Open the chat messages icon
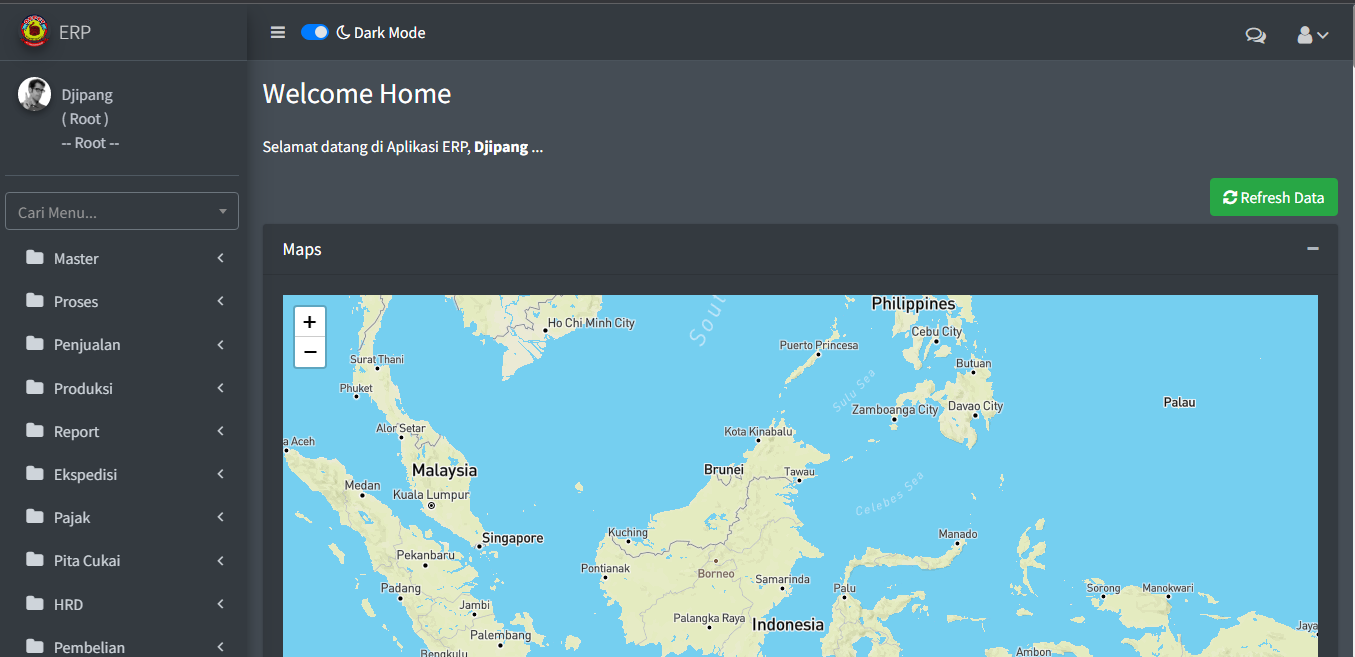Image resolution: width=1355 pixels, height=657 pixels. [1255, 35]
